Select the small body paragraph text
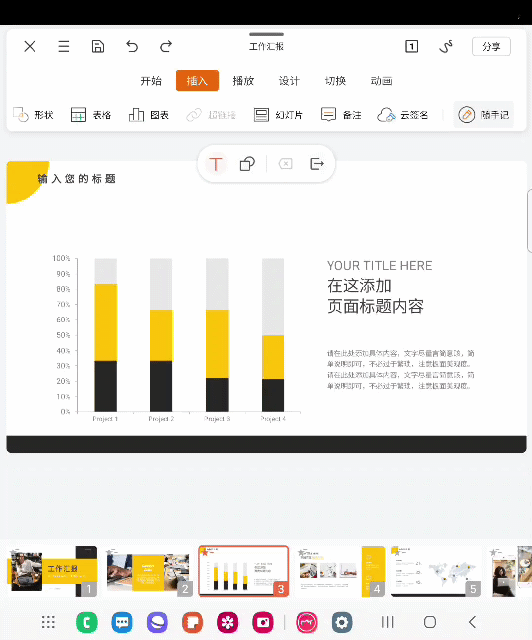Image resolution: width=532 pixels, height=640 pixels. (x=401, y=369)
